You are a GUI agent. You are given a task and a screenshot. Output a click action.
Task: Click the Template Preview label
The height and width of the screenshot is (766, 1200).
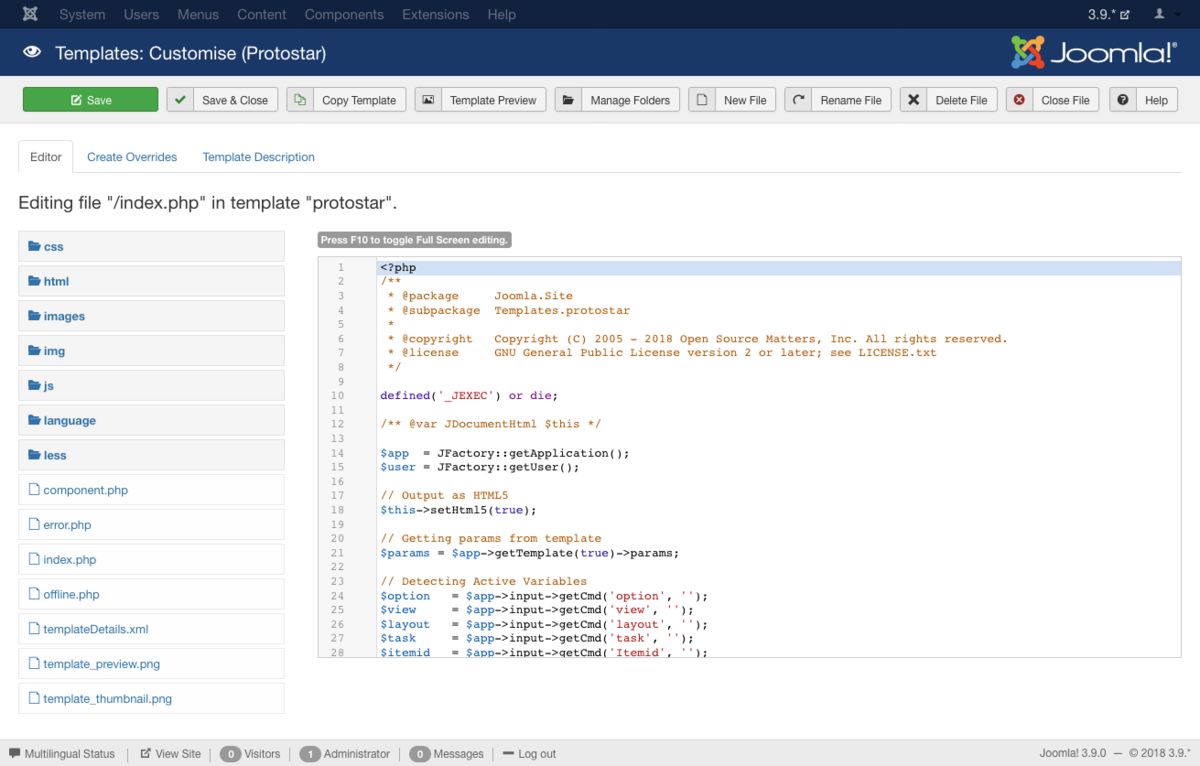(x=493, y=100)
